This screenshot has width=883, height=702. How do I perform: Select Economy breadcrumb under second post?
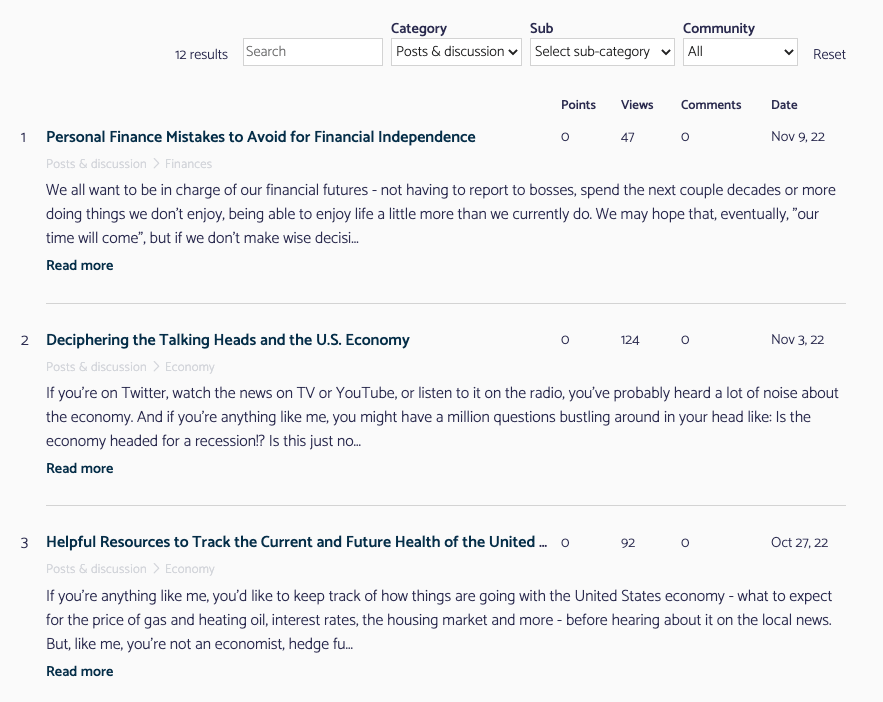(x=189, y=367)
